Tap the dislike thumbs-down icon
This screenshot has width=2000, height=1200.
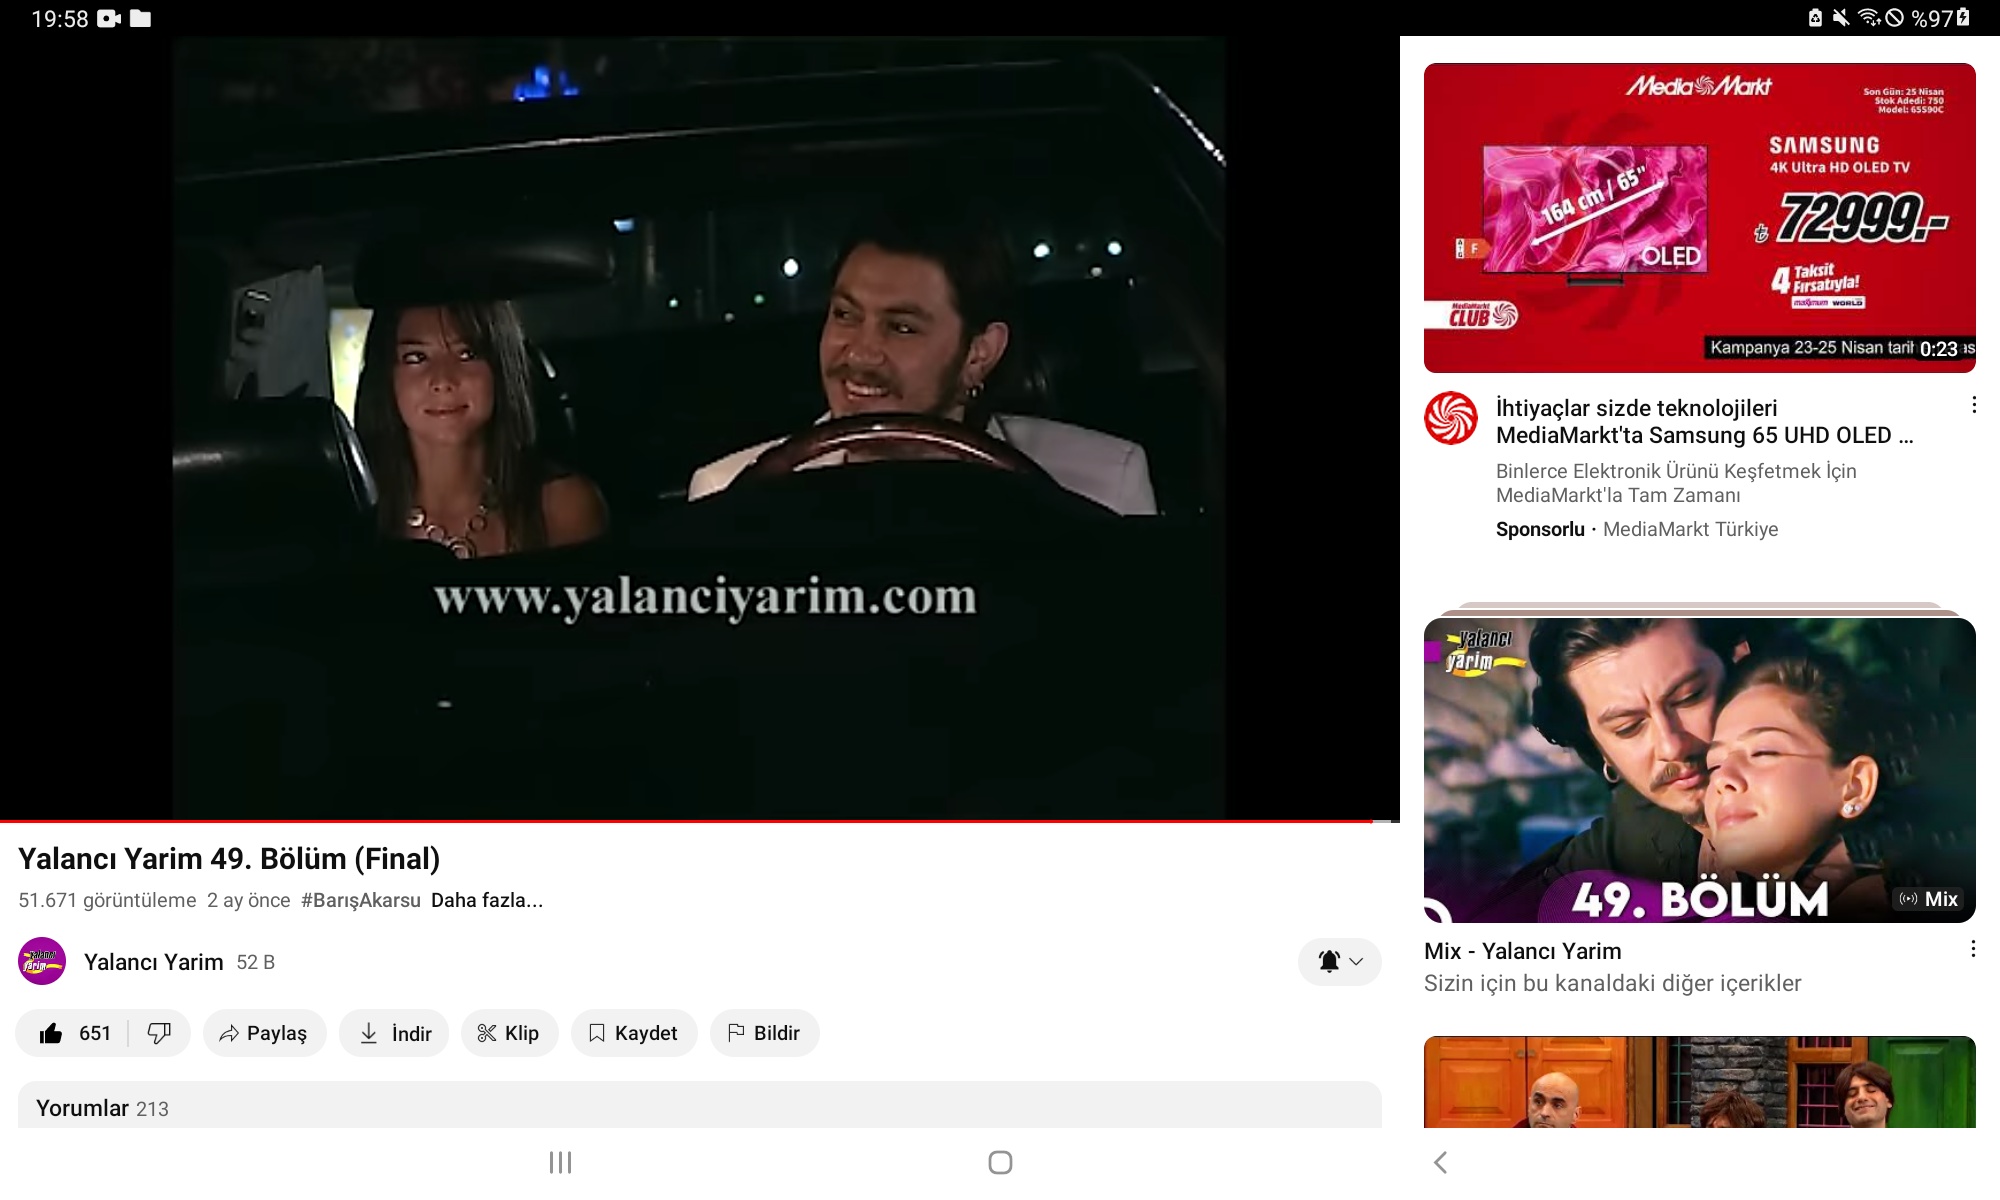(x=159, y=1033)
